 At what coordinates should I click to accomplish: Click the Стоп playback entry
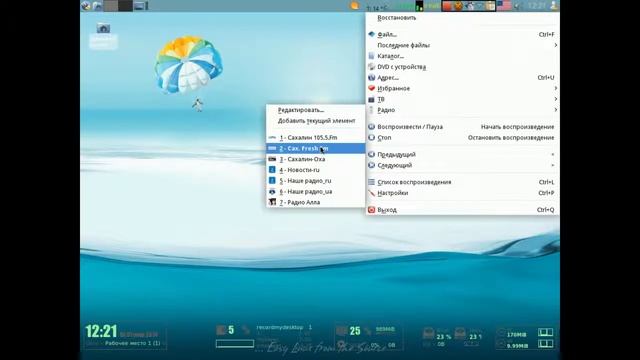(x=462, y=138)
